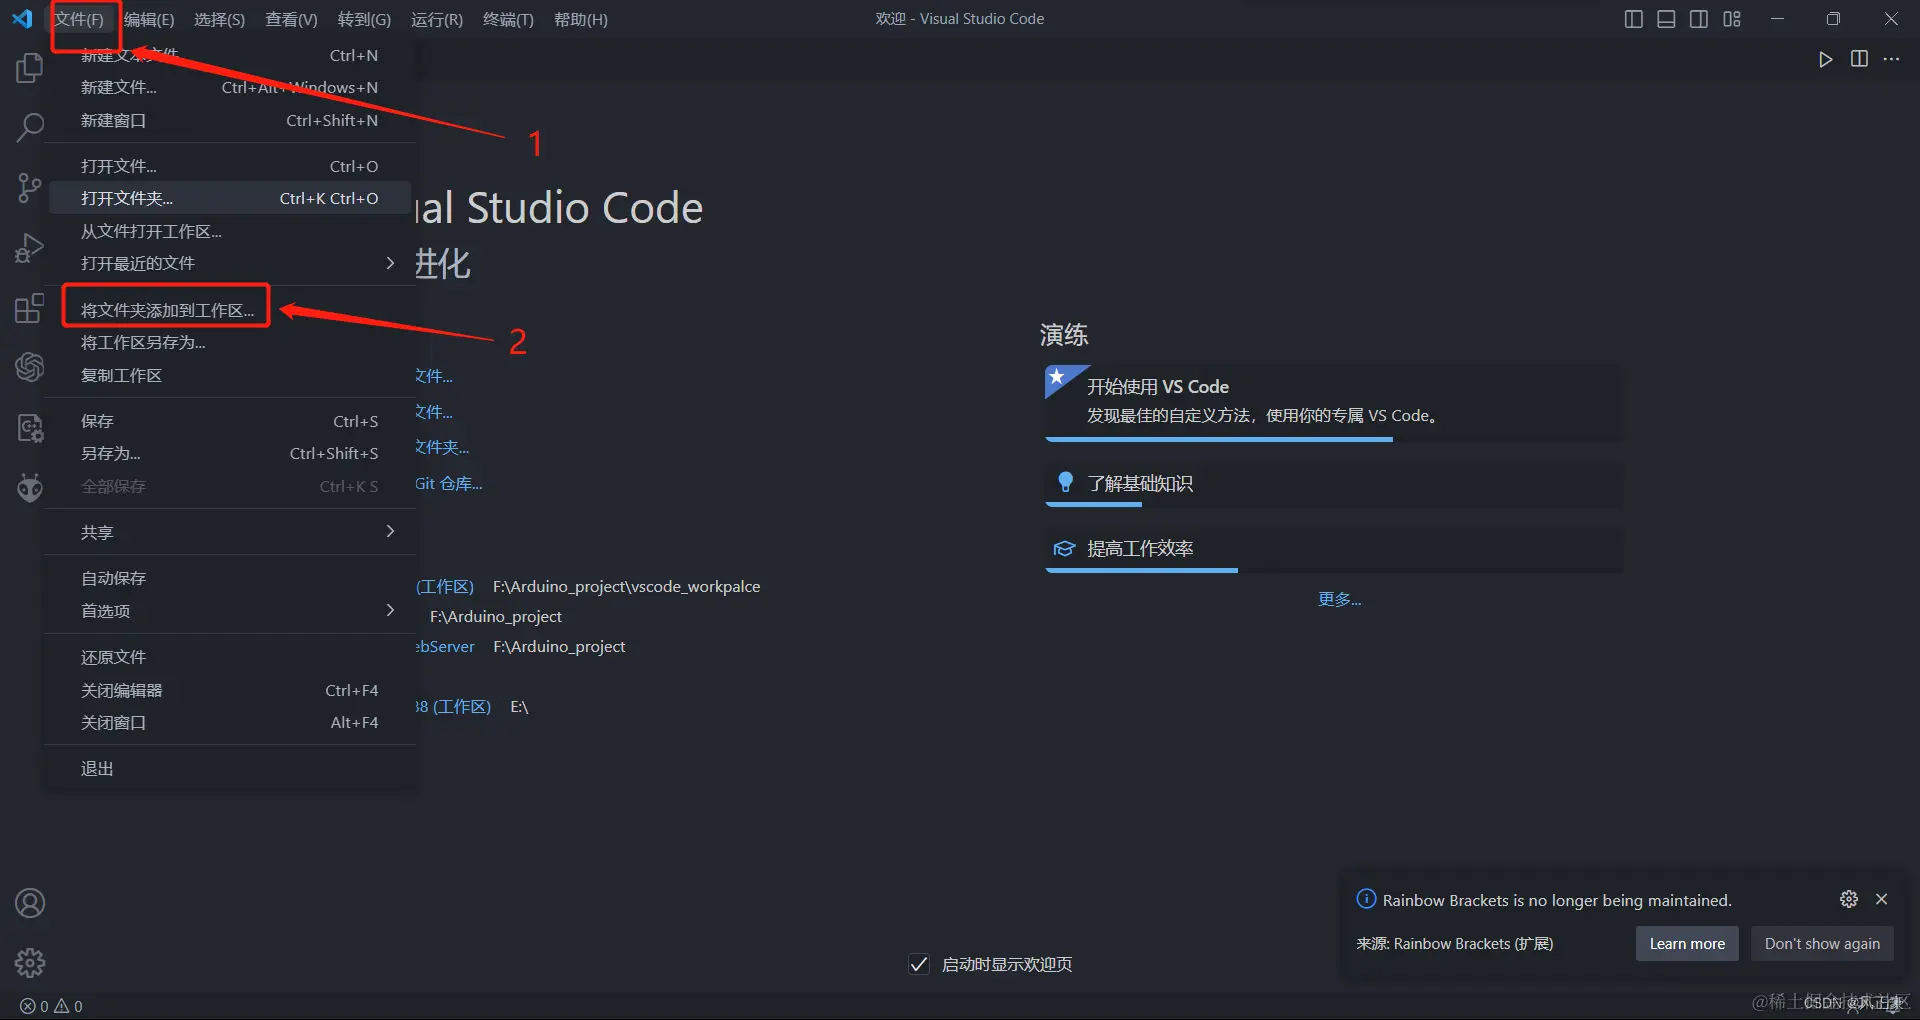Expand the '首选项' submenu
This screenshot has height=1020, width=1920.
pos(230,611)
